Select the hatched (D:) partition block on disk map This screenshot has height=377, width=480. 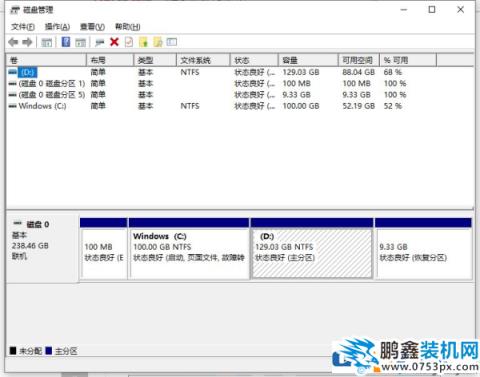(312, 248)
